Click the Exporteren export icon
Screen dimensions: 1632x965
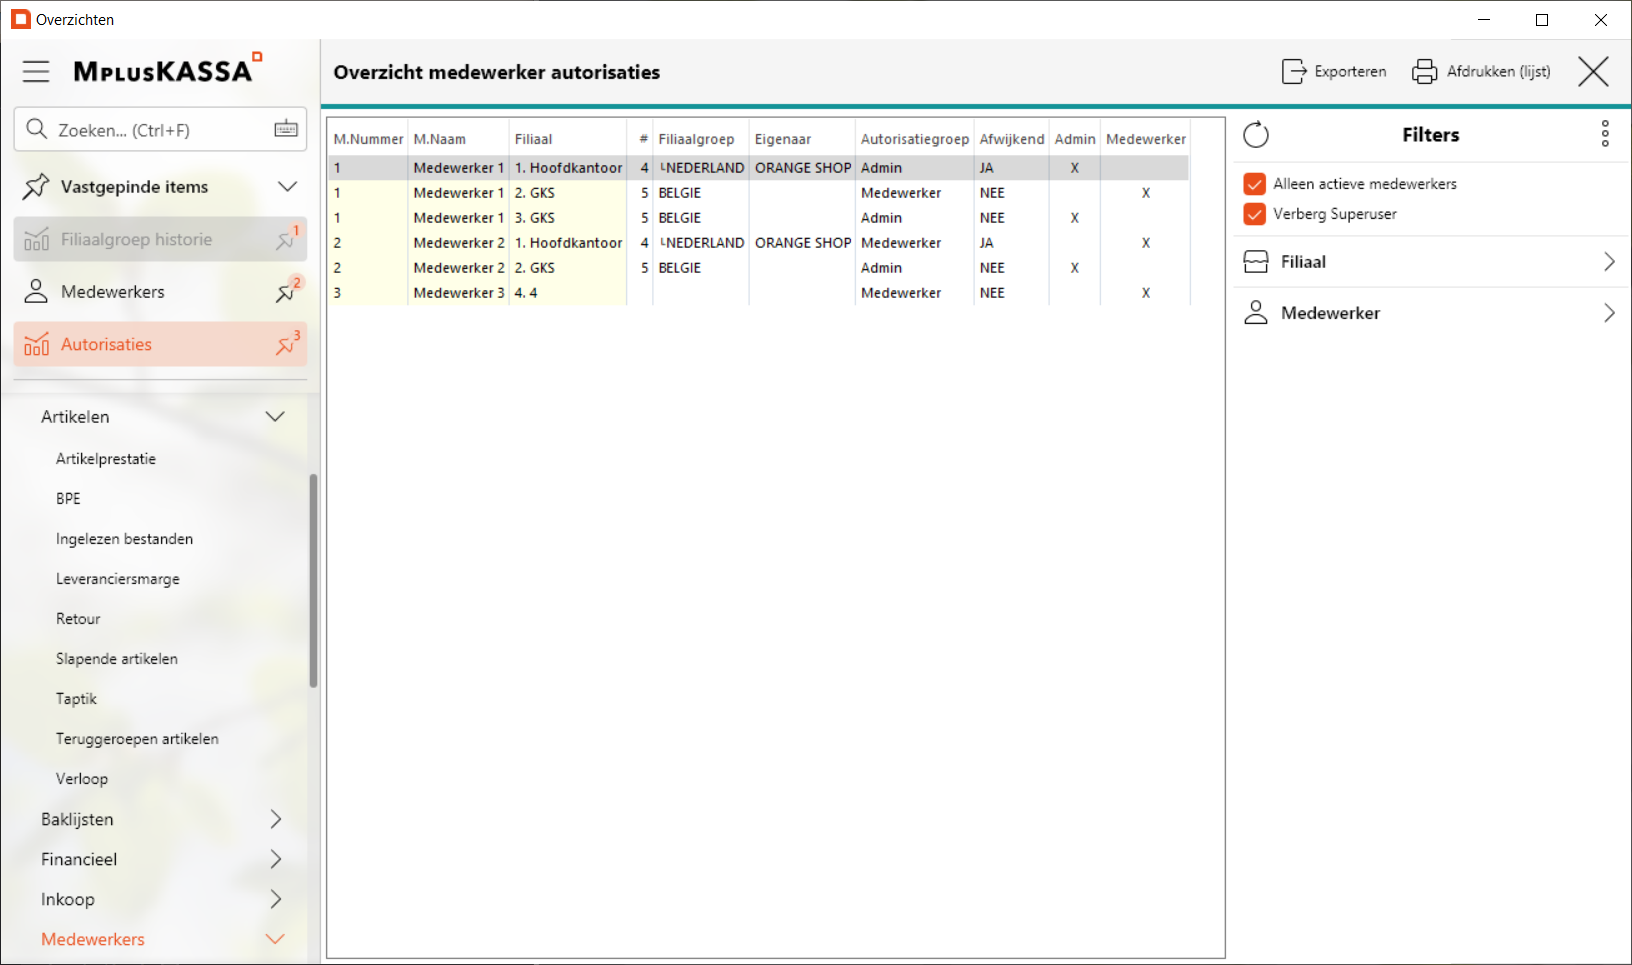(1294, 72)
